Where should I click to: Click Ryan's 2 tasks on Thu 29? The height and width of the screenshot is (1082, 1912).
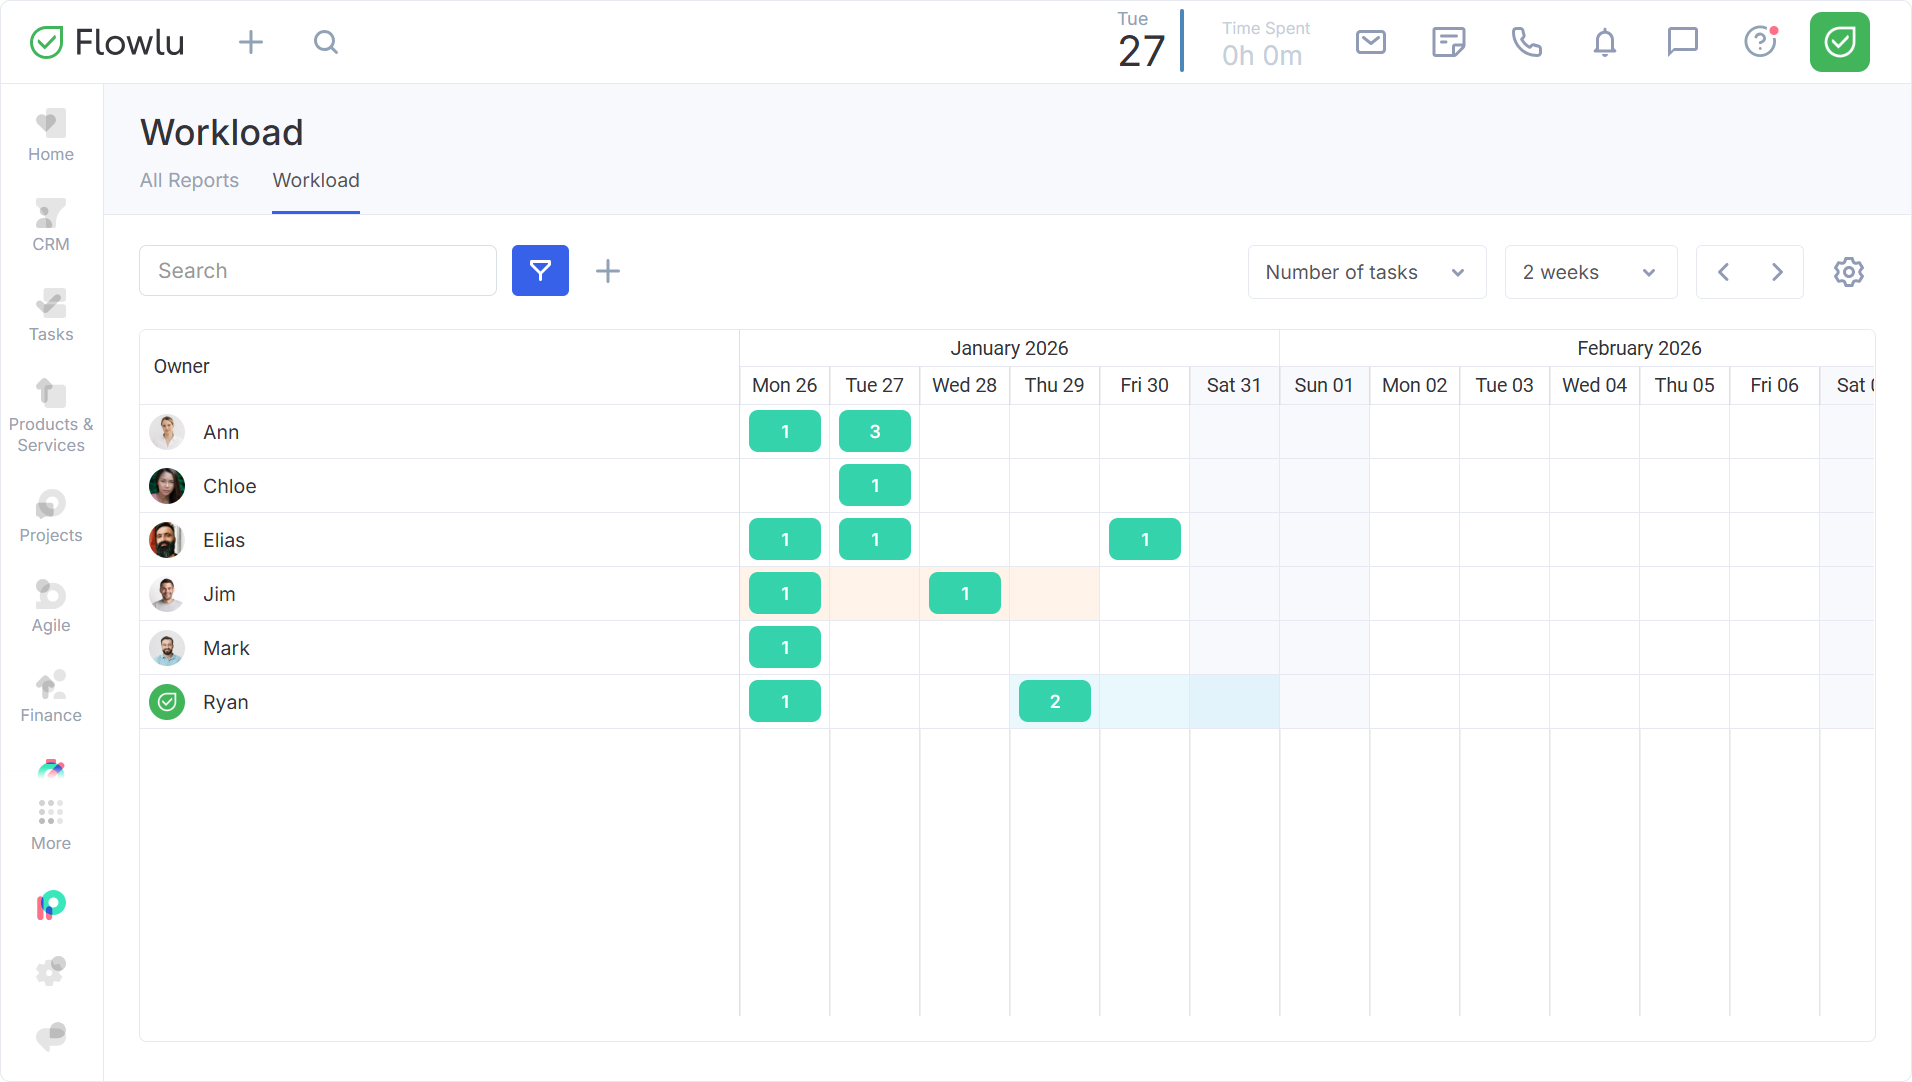click(1055, 702)
